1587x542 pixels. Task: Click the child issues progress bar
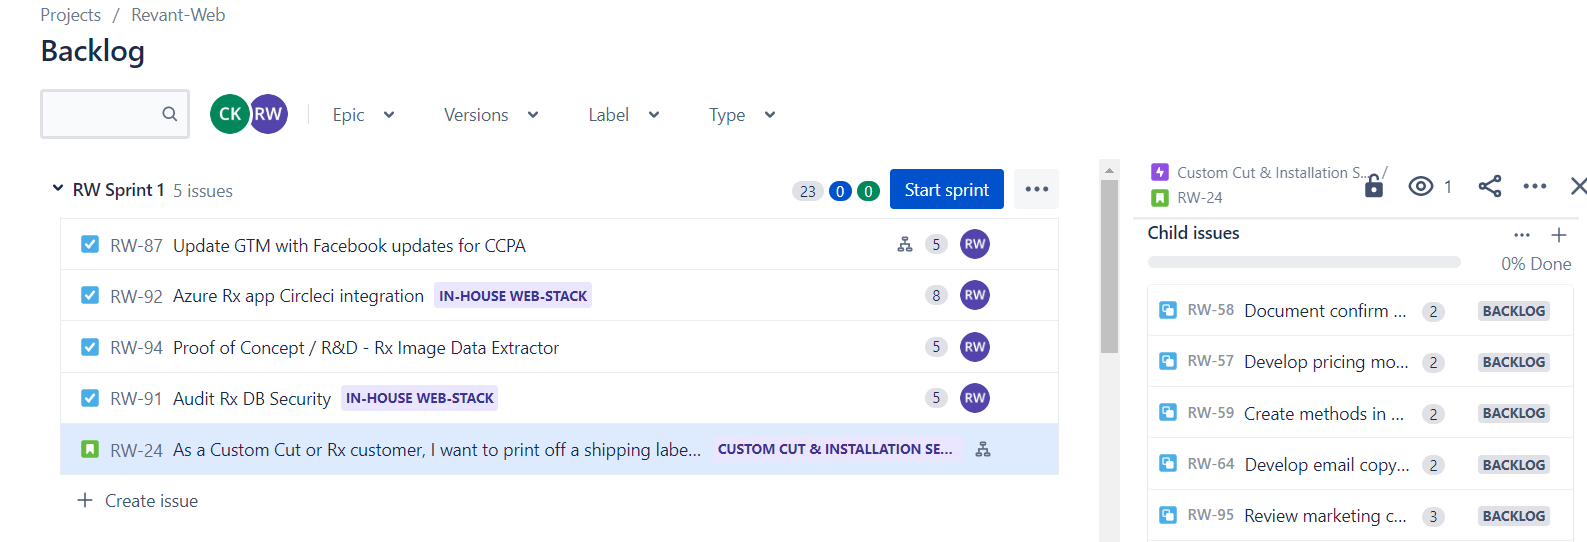click(1303, 263)
